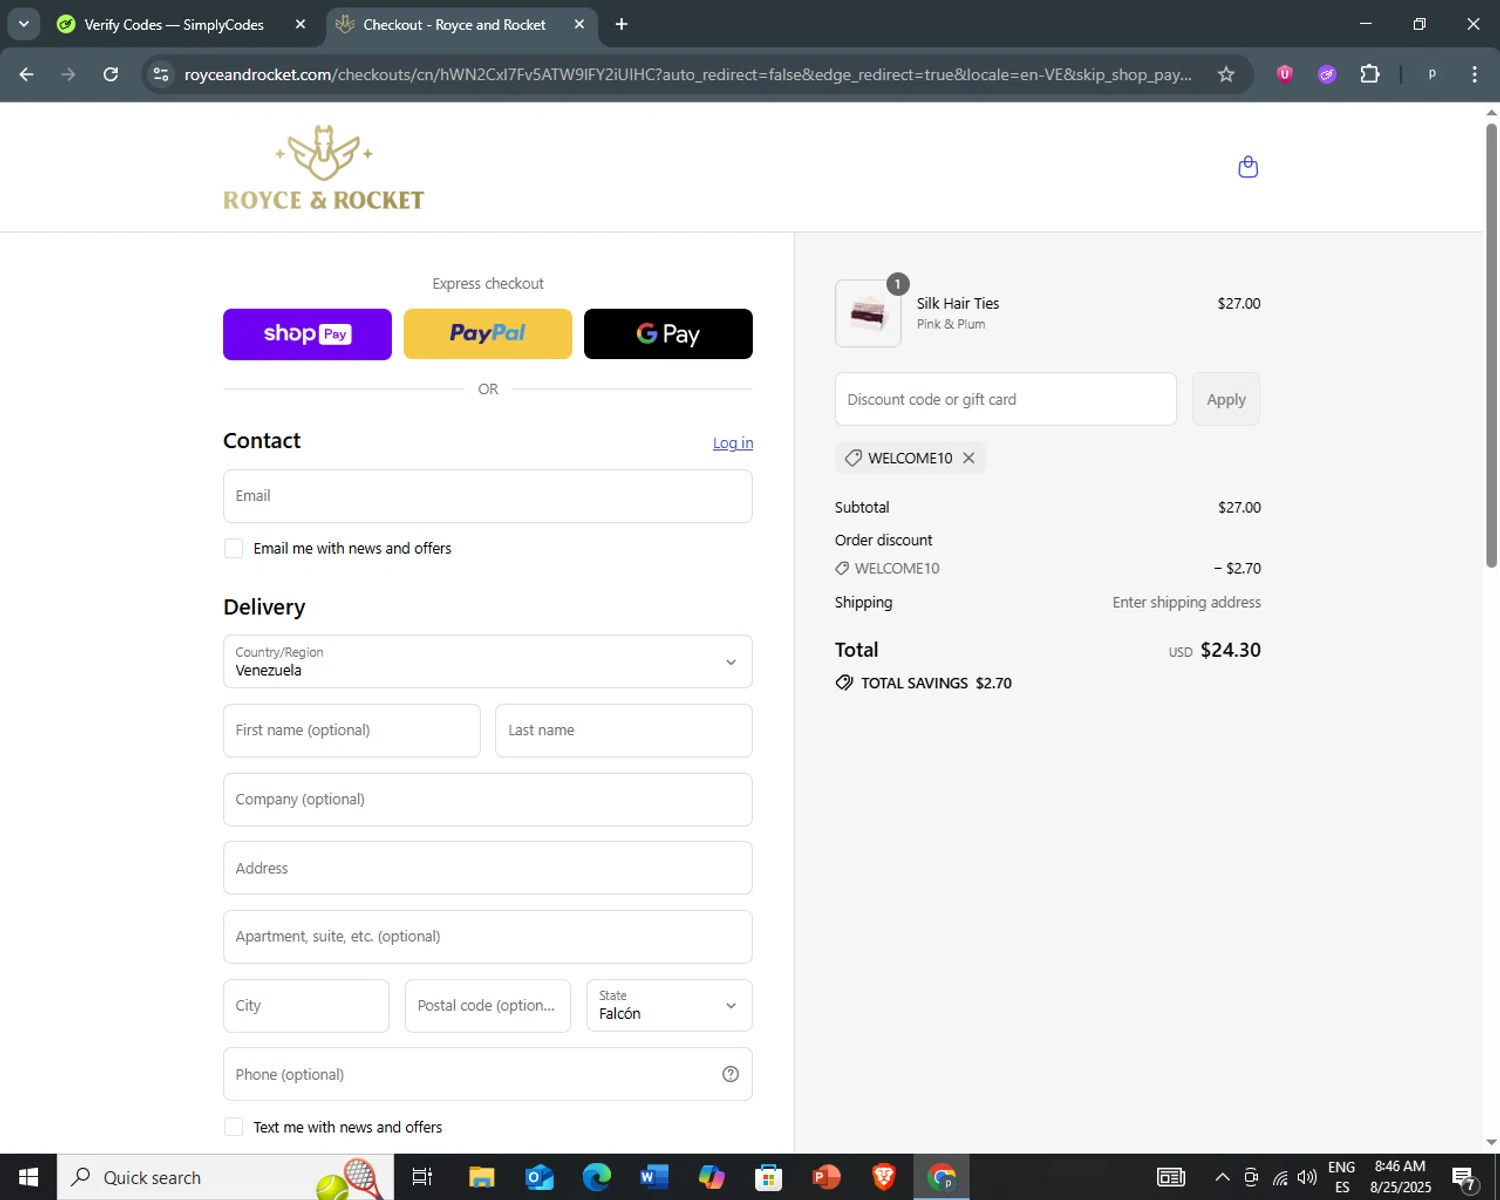Image resolution: width=1500 pixels, height=1200 pixels.
Task: Open the volume control in the tray
Action: [x=1307, y=1177]
